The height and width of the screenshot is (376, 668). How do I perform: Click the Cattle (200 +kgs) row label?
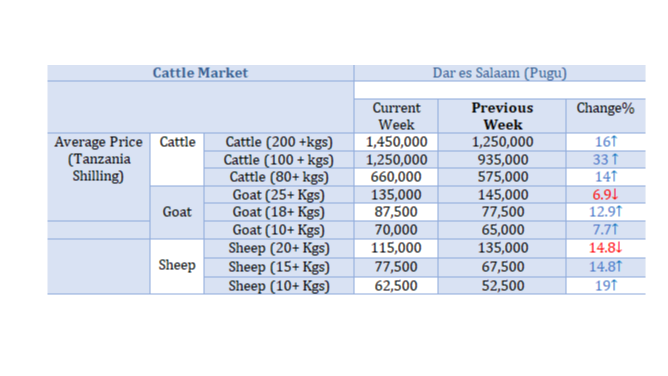(x=279, y=142)
